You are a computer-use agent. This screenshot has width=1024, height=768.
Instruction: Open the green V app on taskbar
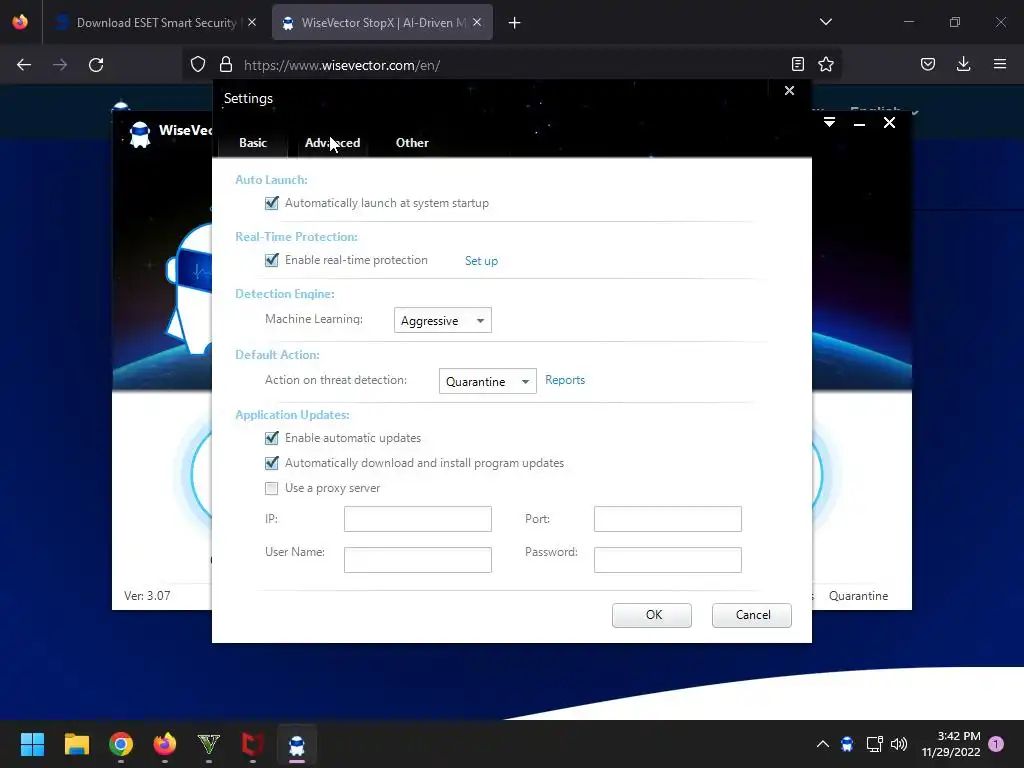click(x=209, y=744)
